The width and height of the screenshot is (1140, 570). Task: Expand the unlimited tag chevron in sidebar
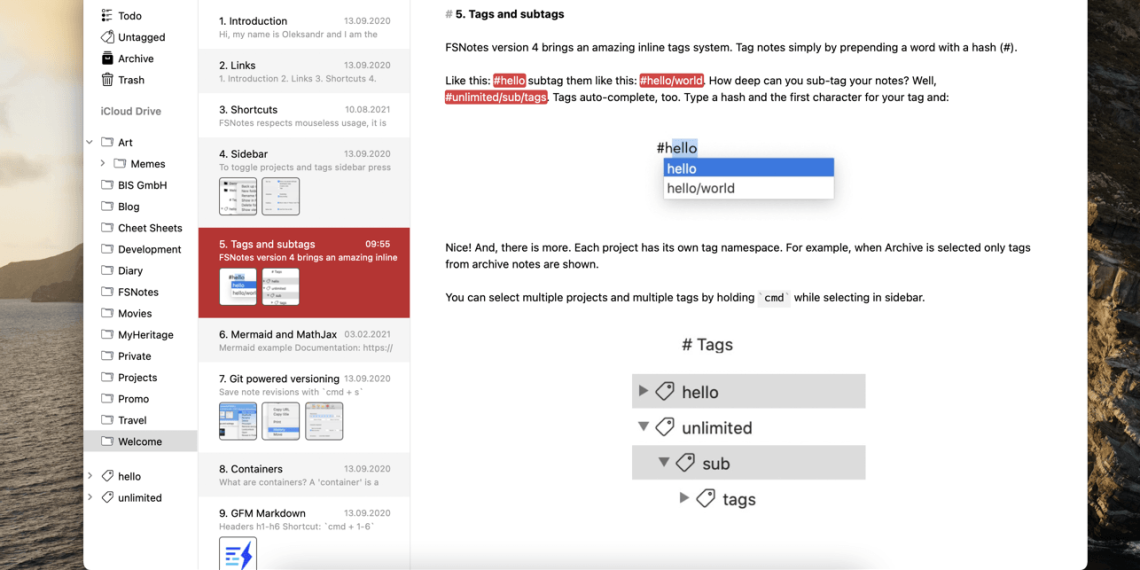point(90,498)
